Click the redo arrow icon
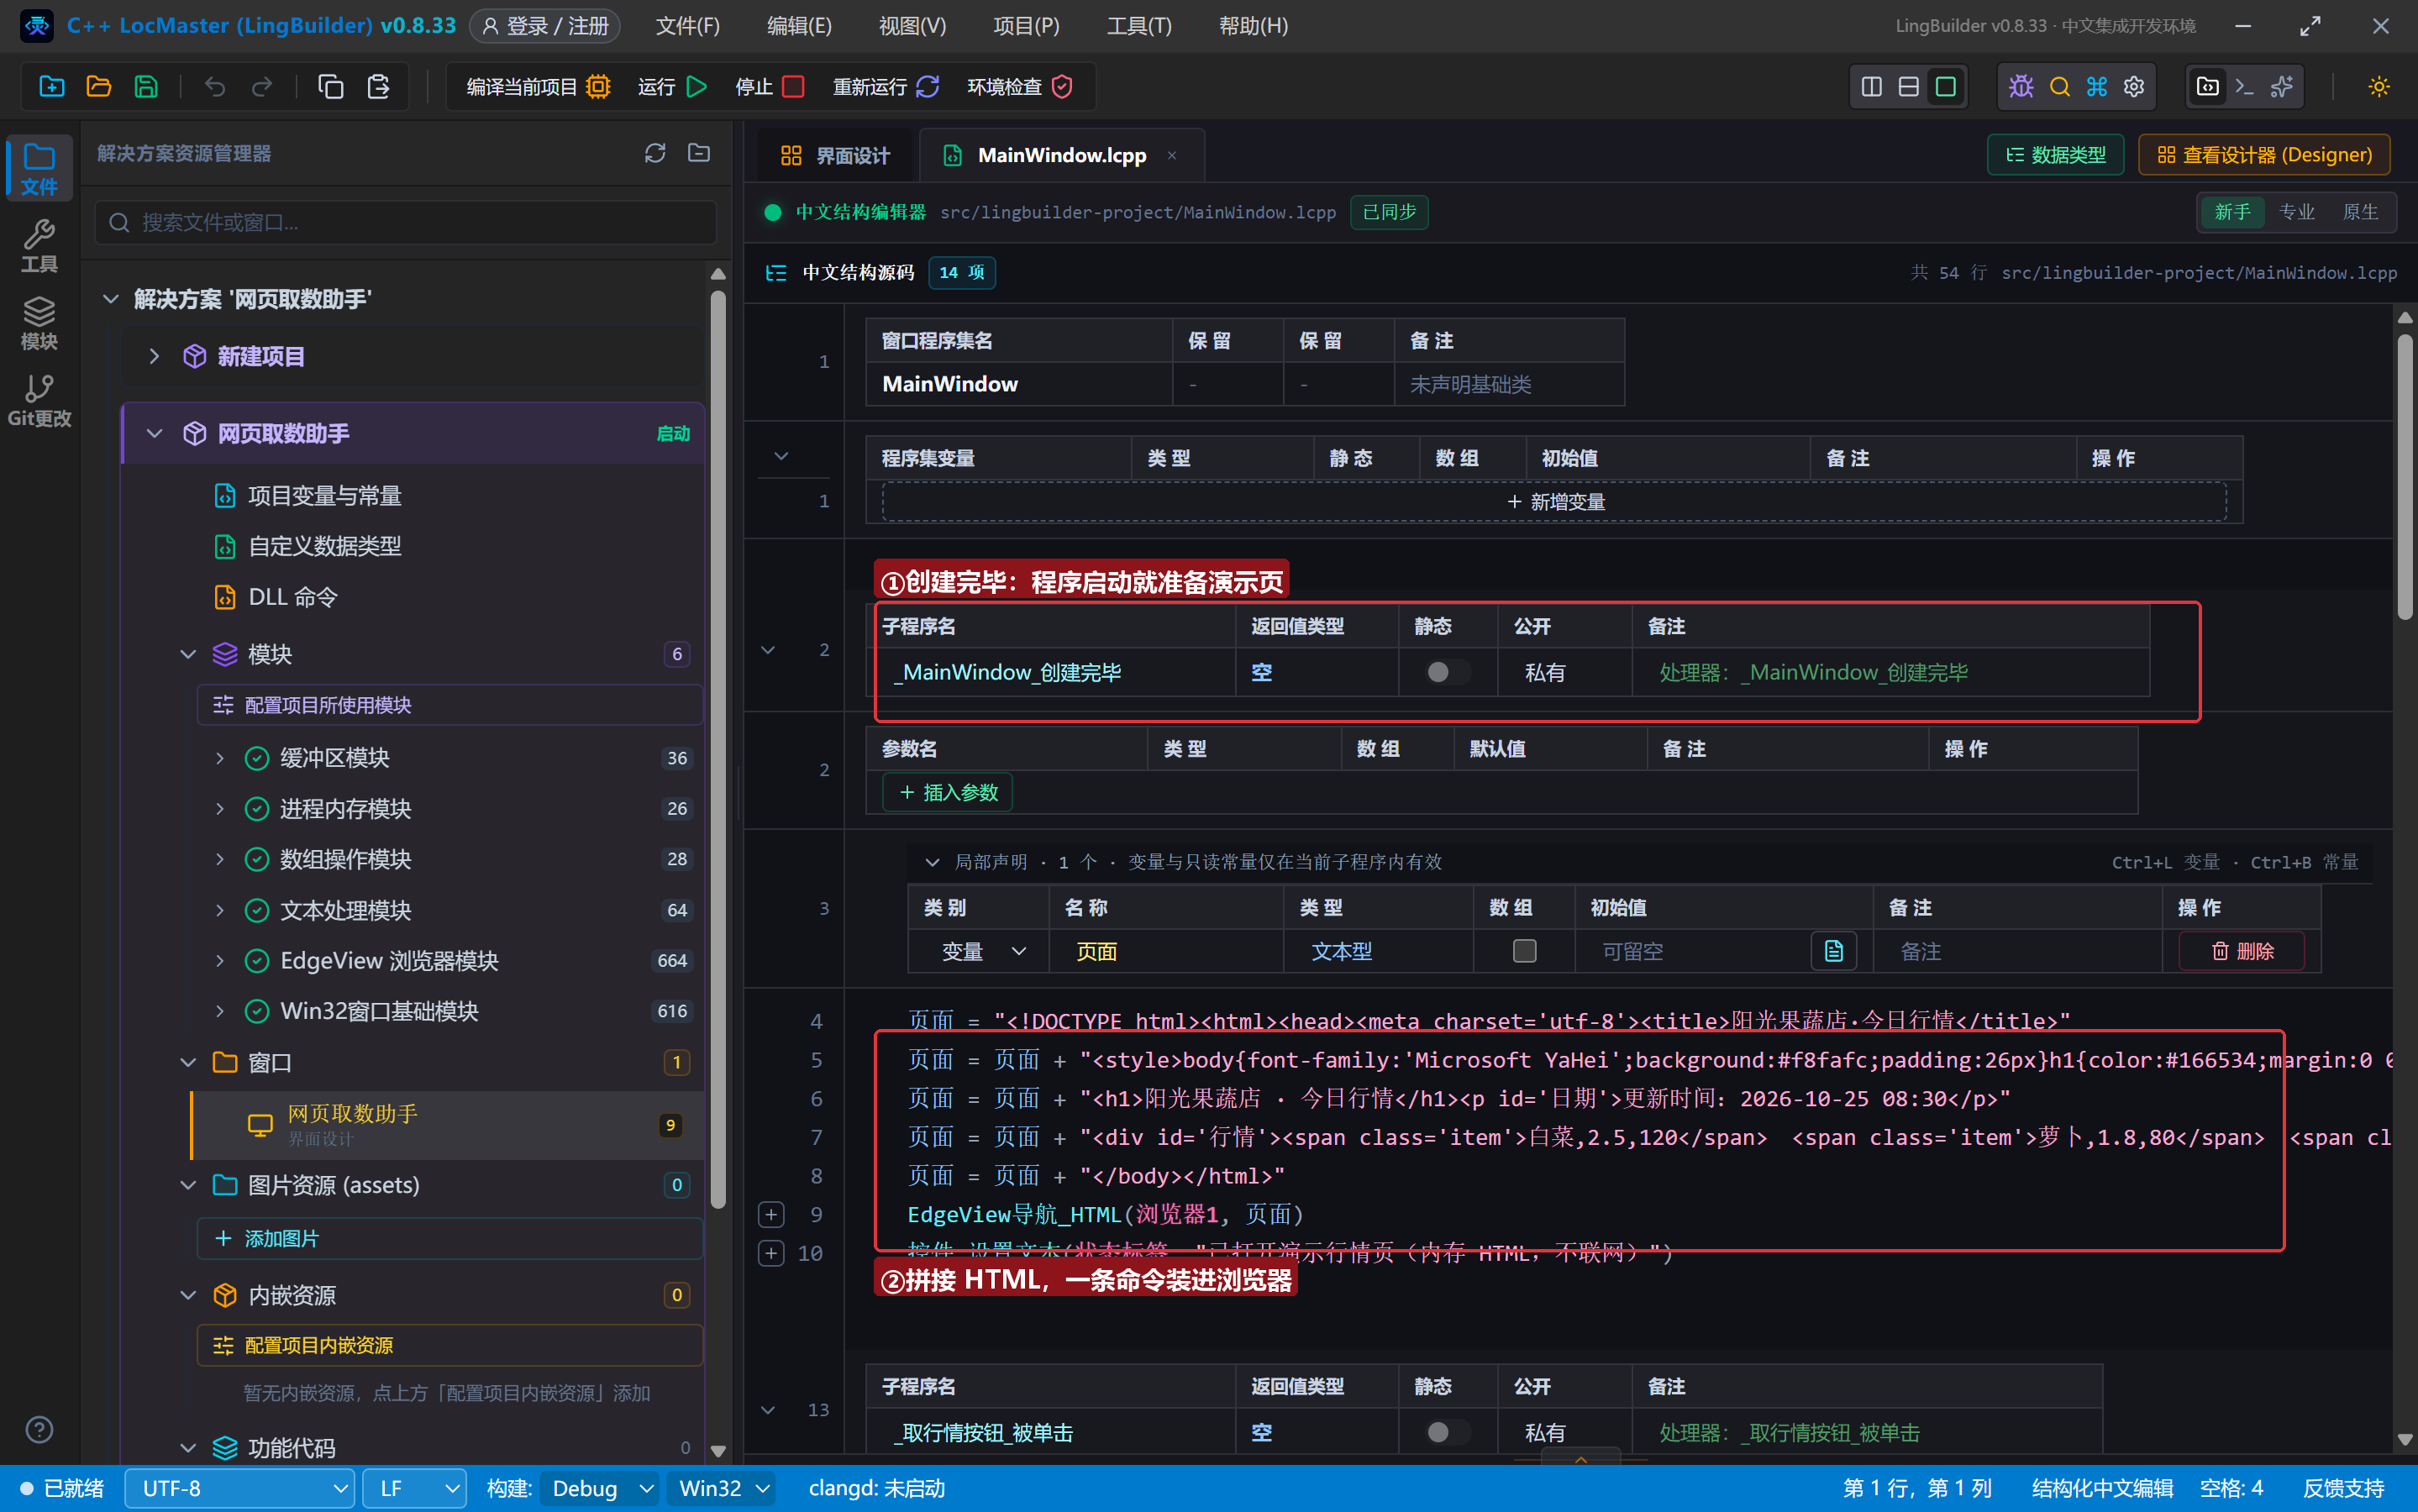 coord(262,87)
